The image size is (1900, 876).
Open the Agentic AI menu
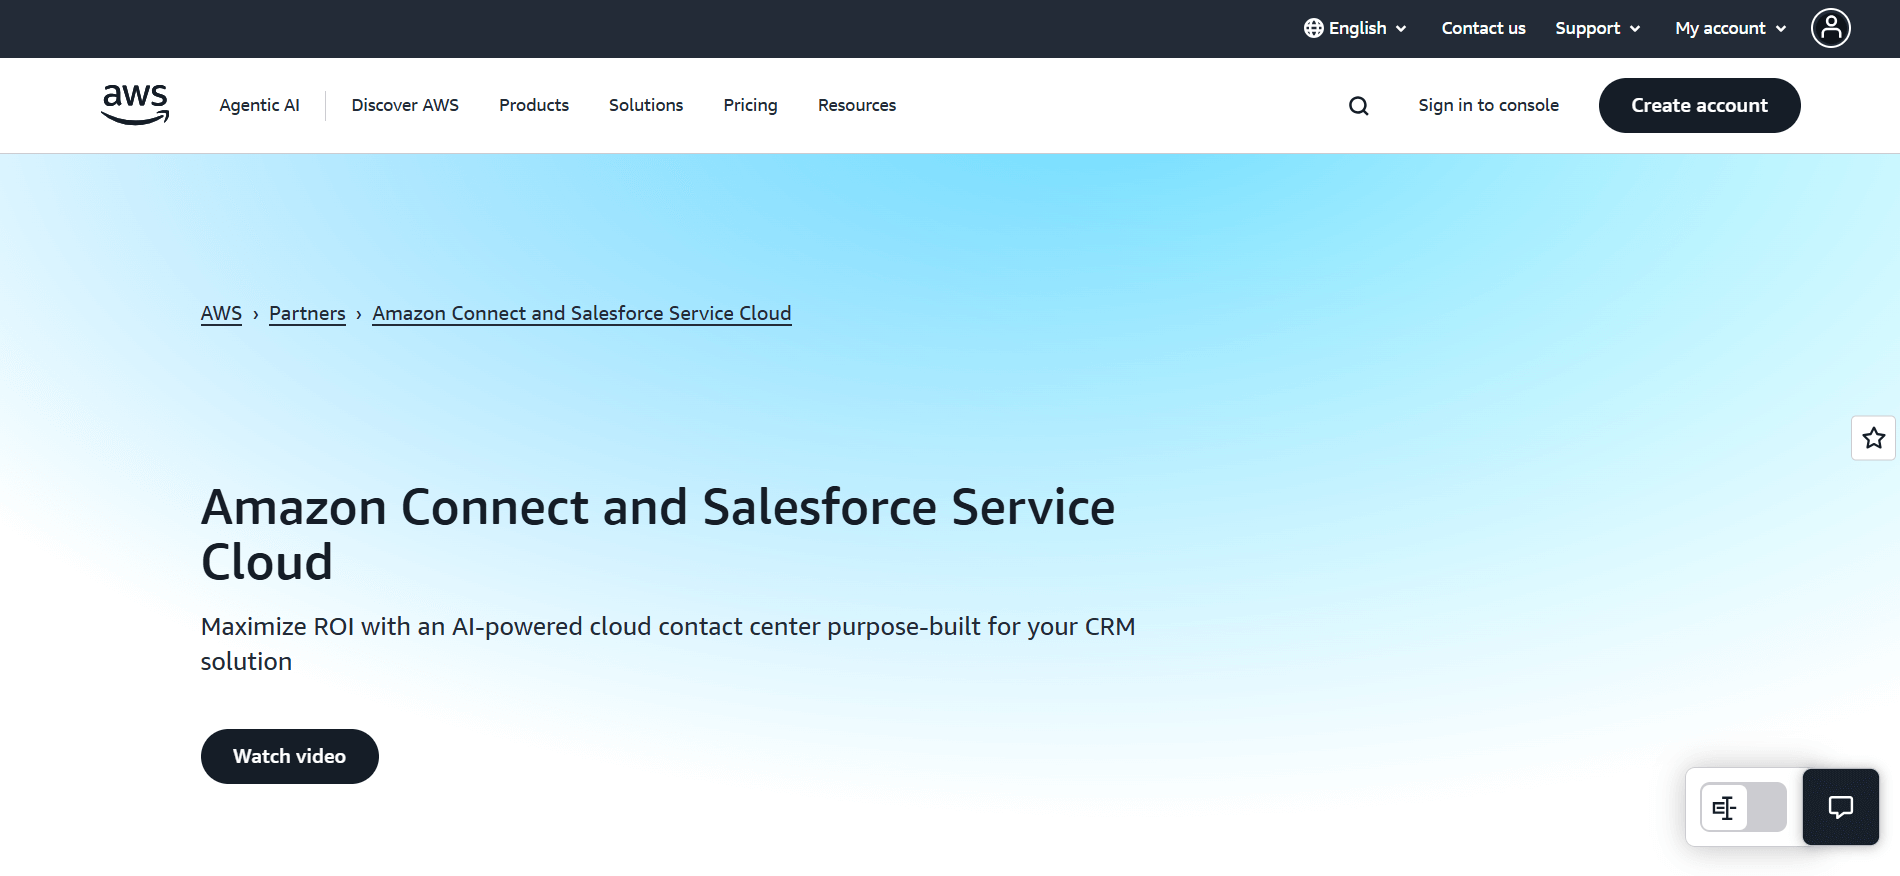(x=259, y=105)
